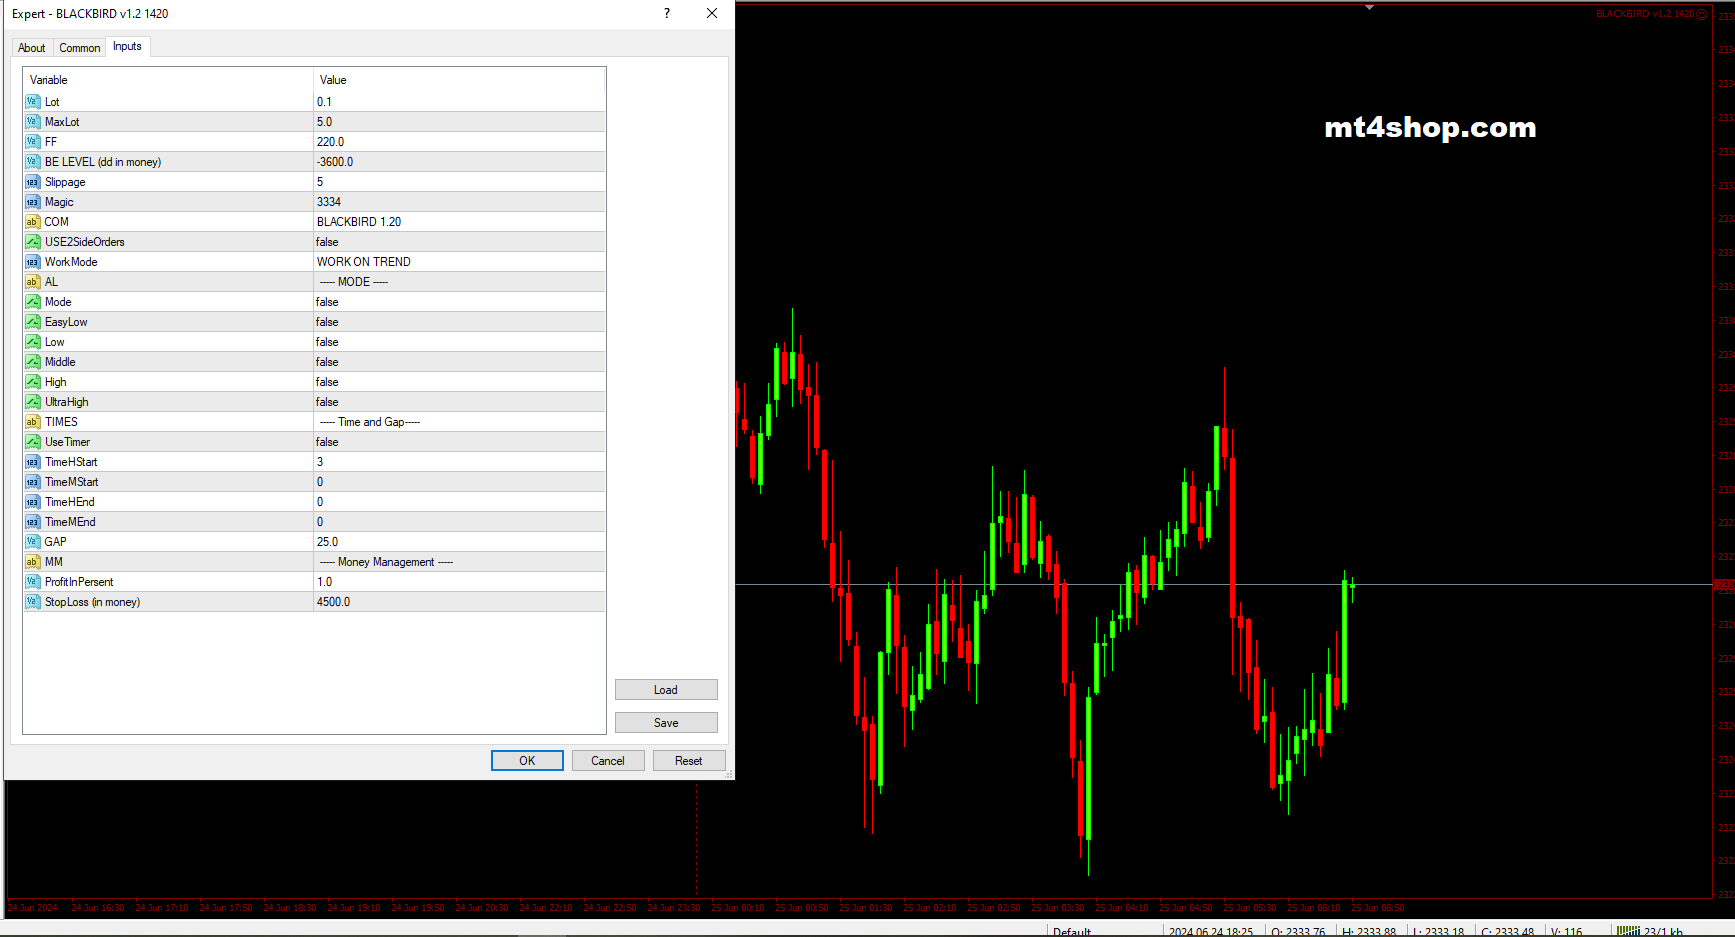This screenshot has height=937, width=1735.
Task: Click the High boolean icon
Action: click(x=33, y=382)
